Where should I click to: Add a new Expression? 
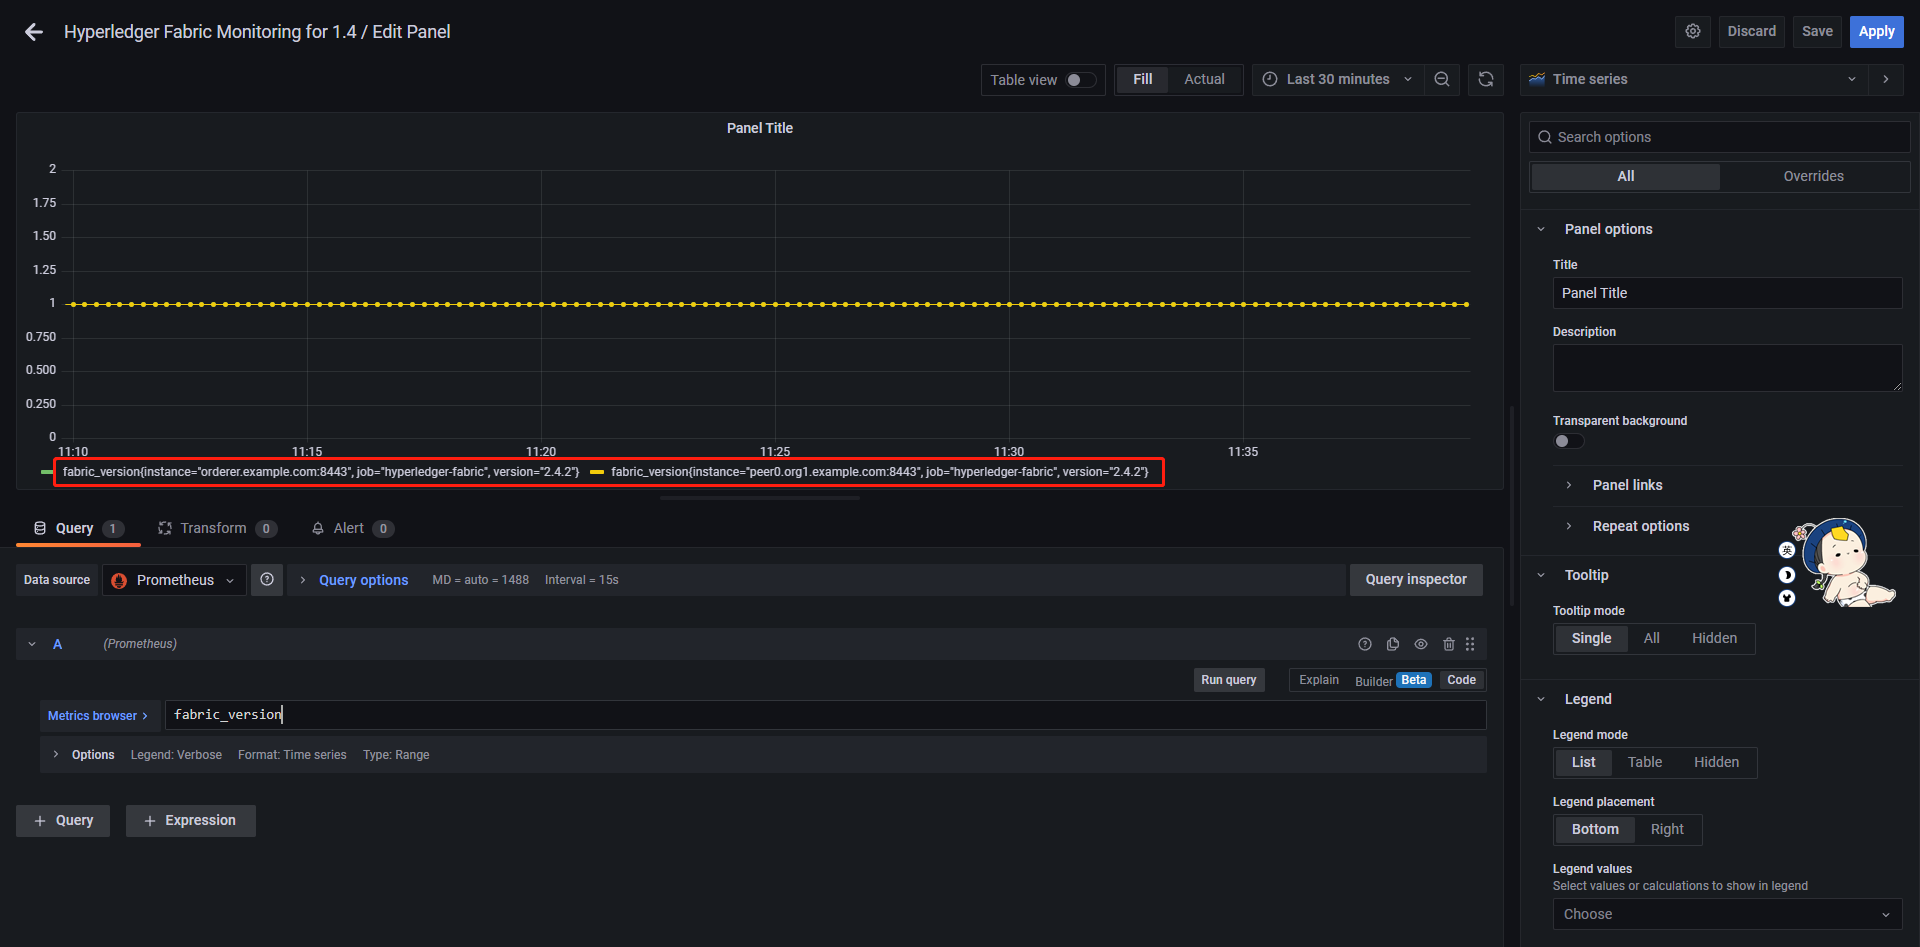[x=190, y=820]
